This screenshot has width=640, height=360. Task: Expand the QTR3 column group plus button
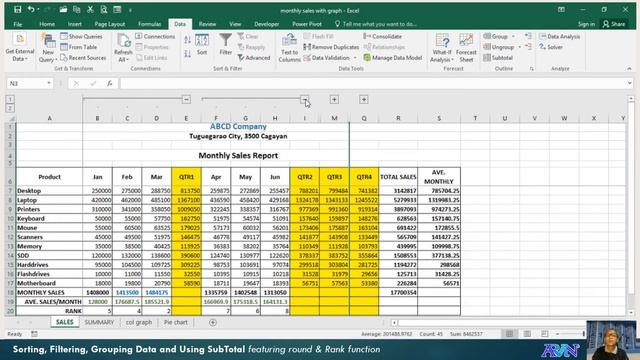334,99
